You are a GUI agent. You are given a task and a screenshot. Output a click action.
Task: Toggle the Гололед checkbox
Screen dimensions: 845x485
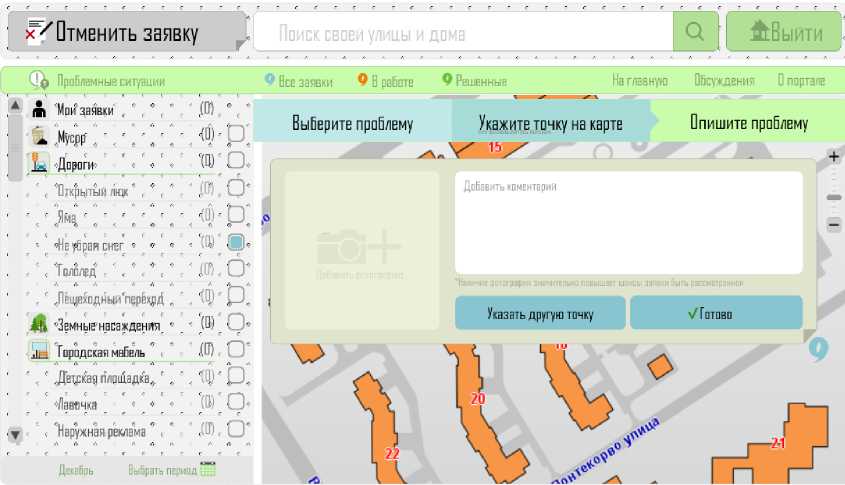[x=236, y=268]
